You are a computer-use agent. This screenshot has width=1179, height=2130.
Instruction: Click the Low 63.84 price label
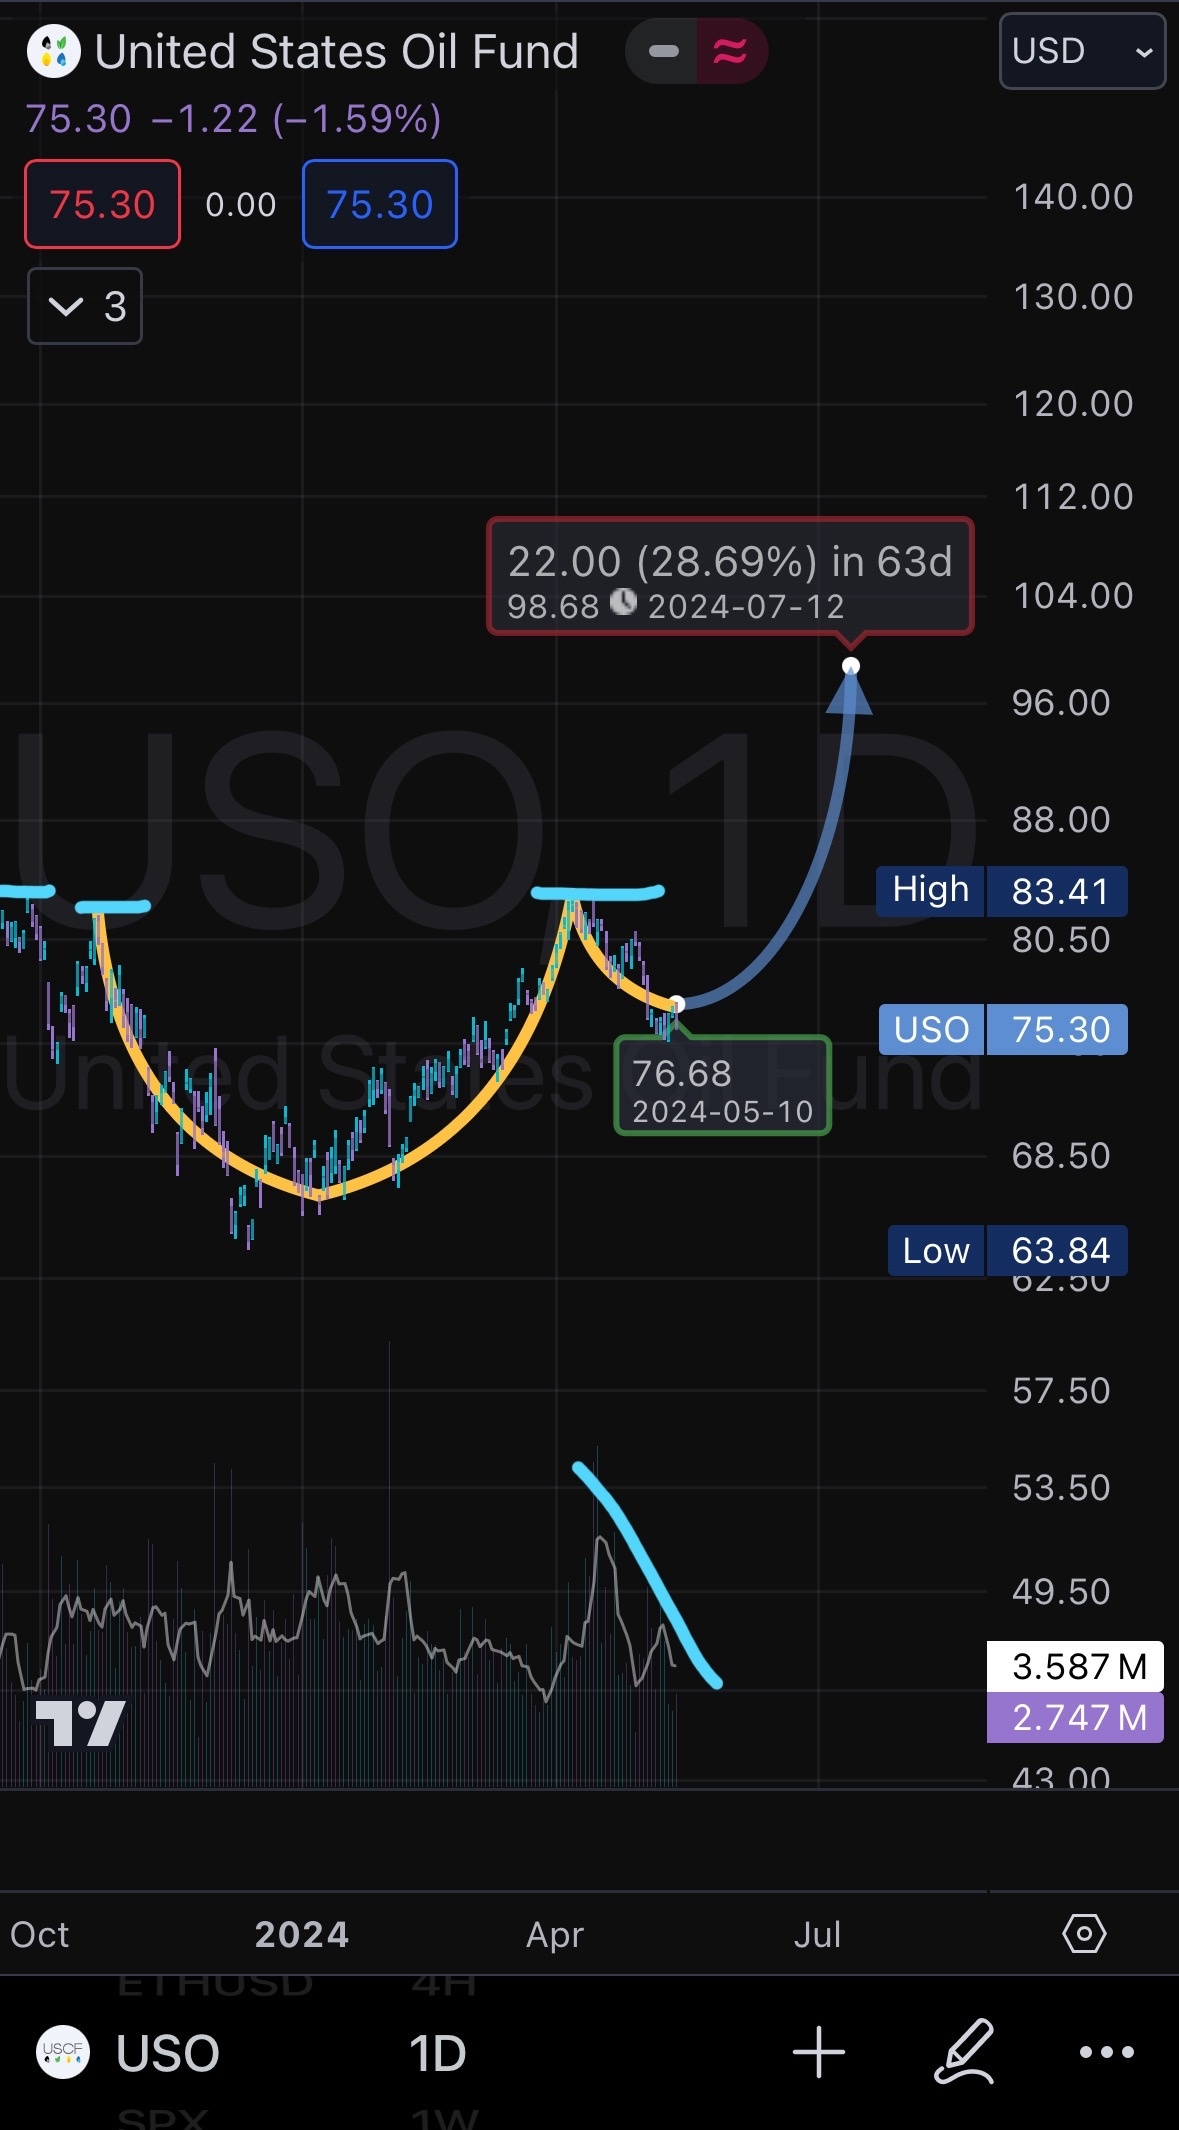[1008, 1250]
